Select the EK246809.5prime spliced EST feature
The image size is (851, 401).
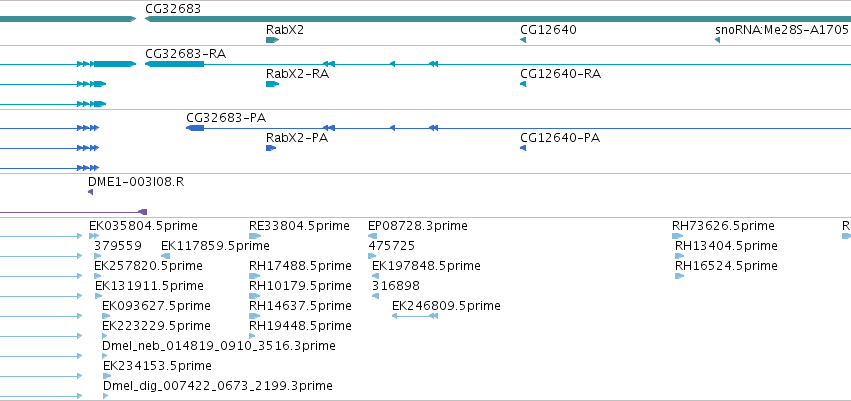[415, 316]
